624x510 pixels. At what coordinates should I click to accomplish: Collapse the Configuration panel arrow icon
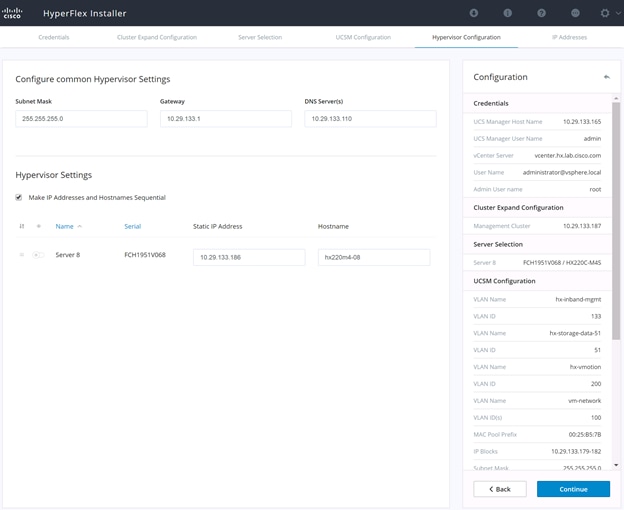click(606, 77)
